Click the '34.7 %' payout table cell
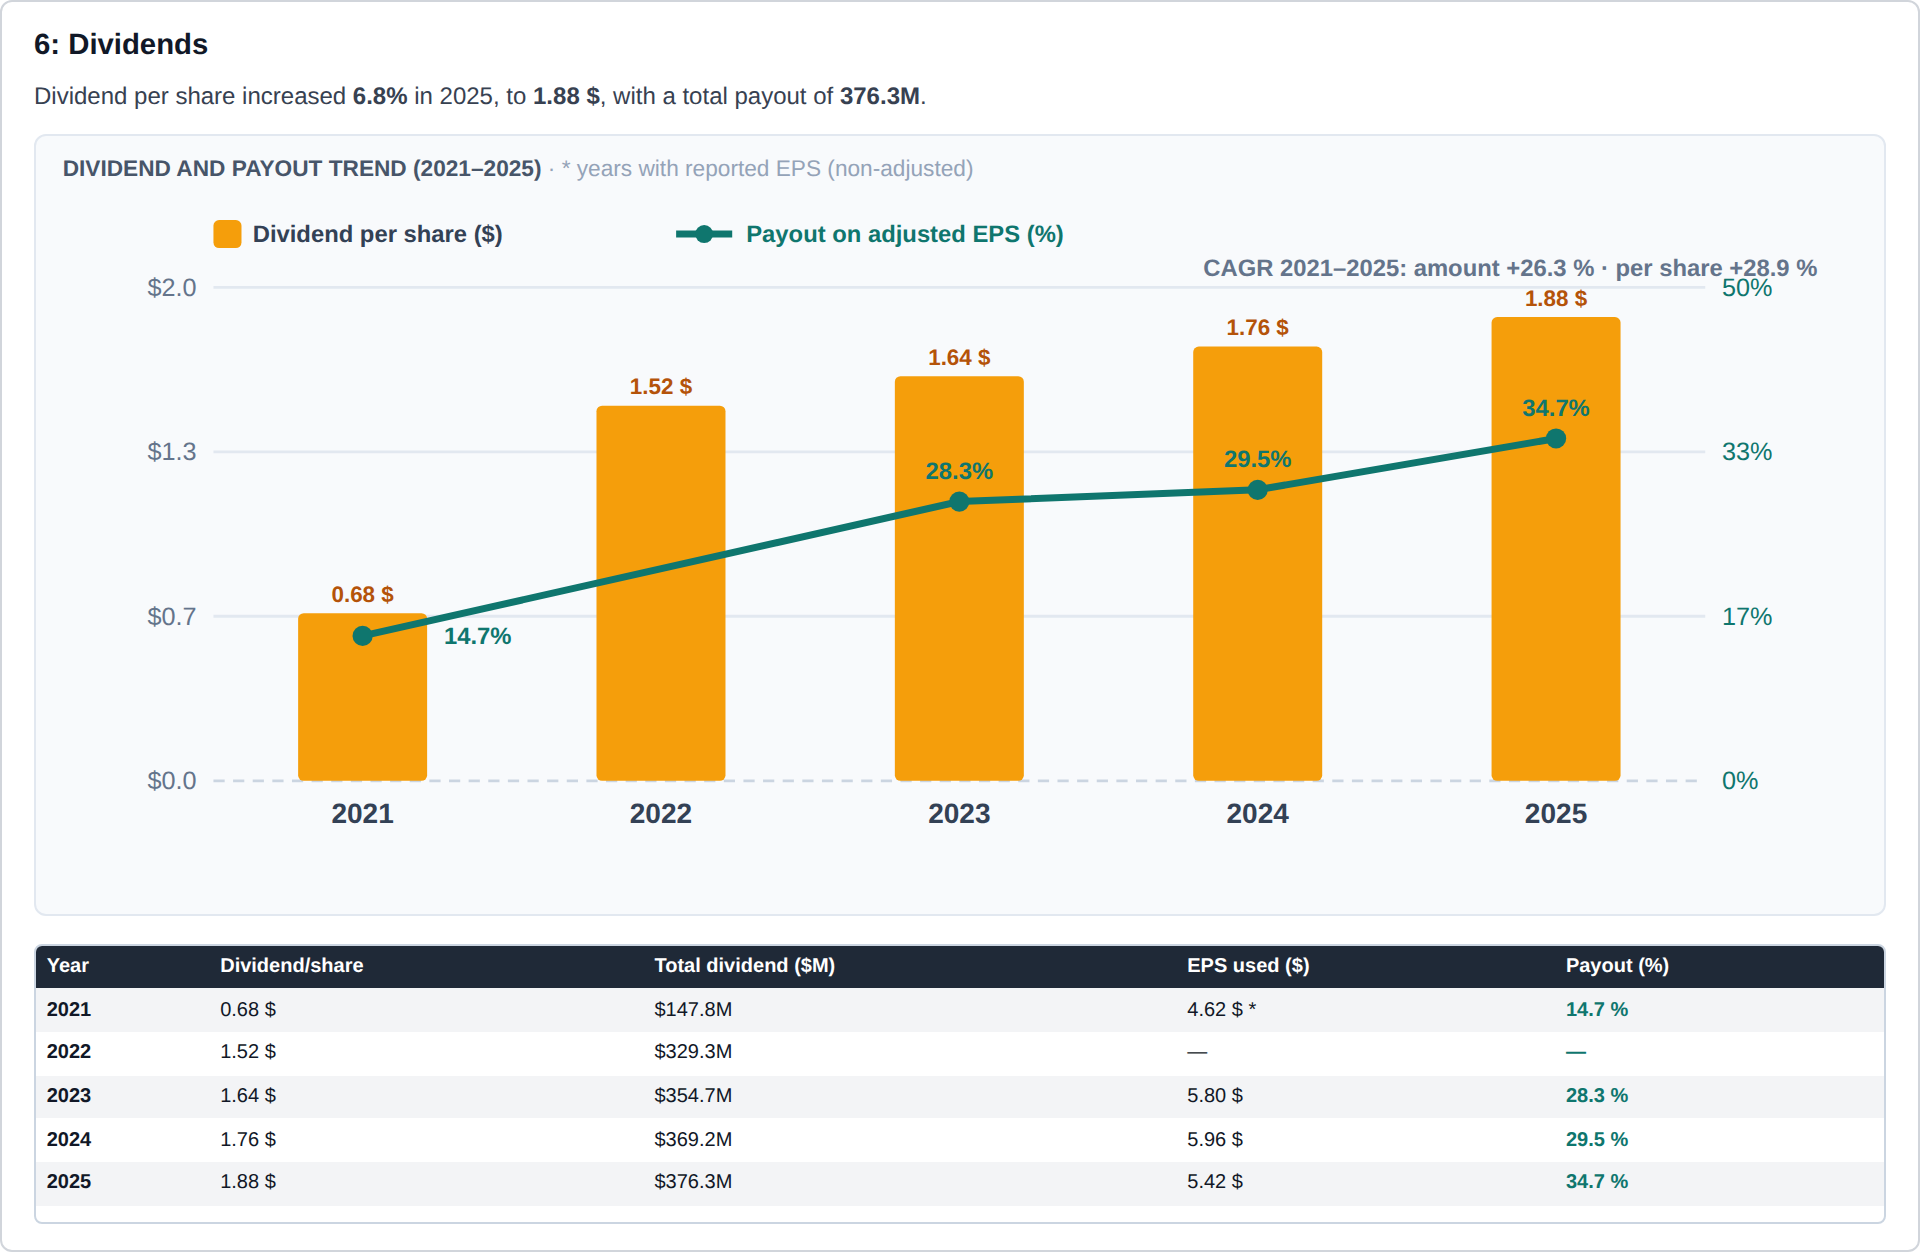The height and width of the screenshot is (1252, 1920). click(1597, 1182)
